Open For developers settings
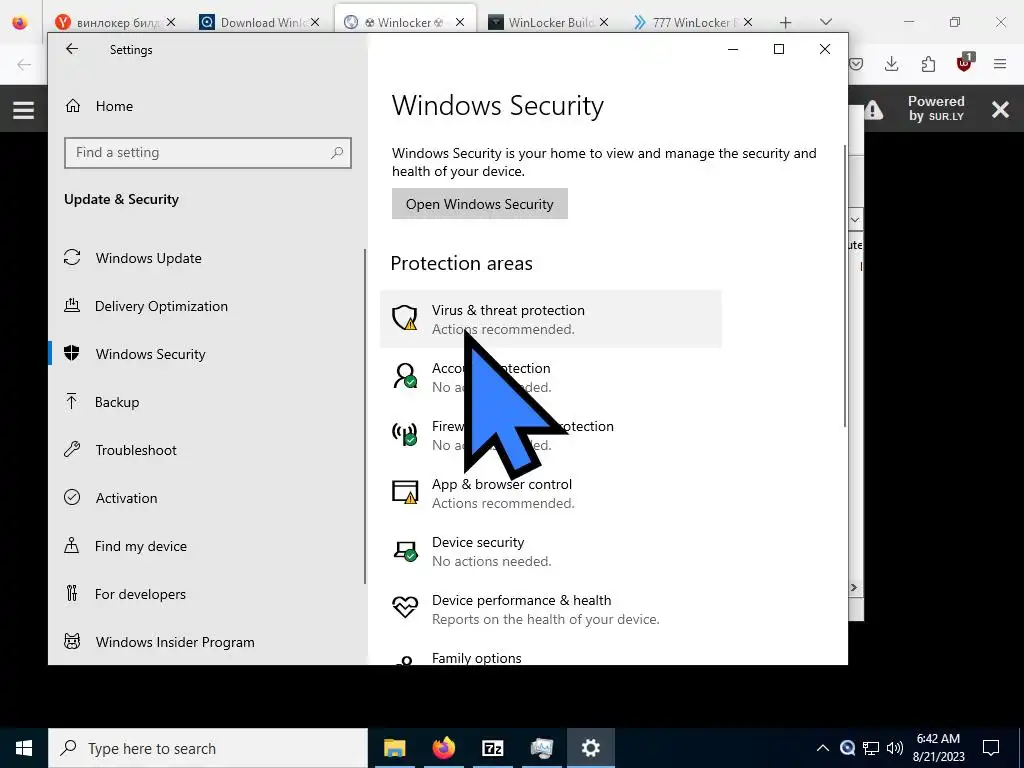This screenshot has width=1024, height=768. point(140,594)
